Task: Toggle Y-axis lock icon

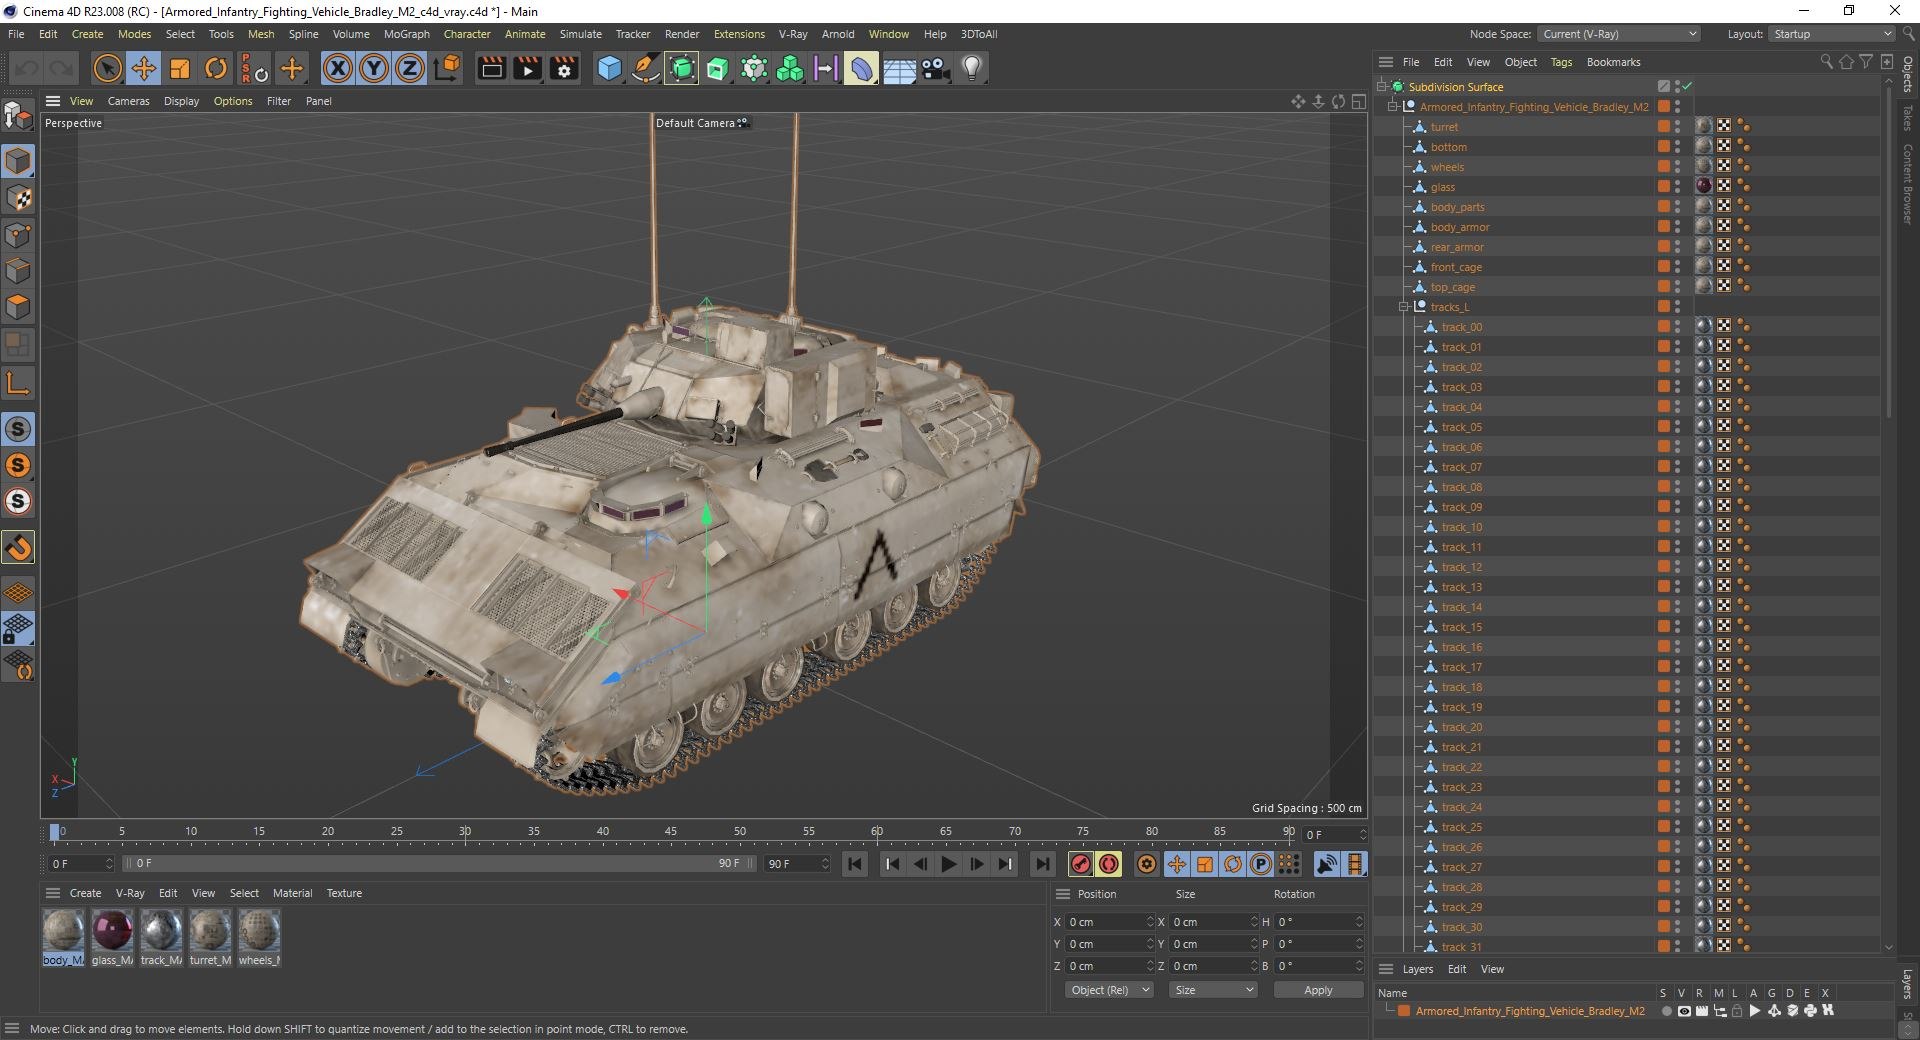Action: 374,68
